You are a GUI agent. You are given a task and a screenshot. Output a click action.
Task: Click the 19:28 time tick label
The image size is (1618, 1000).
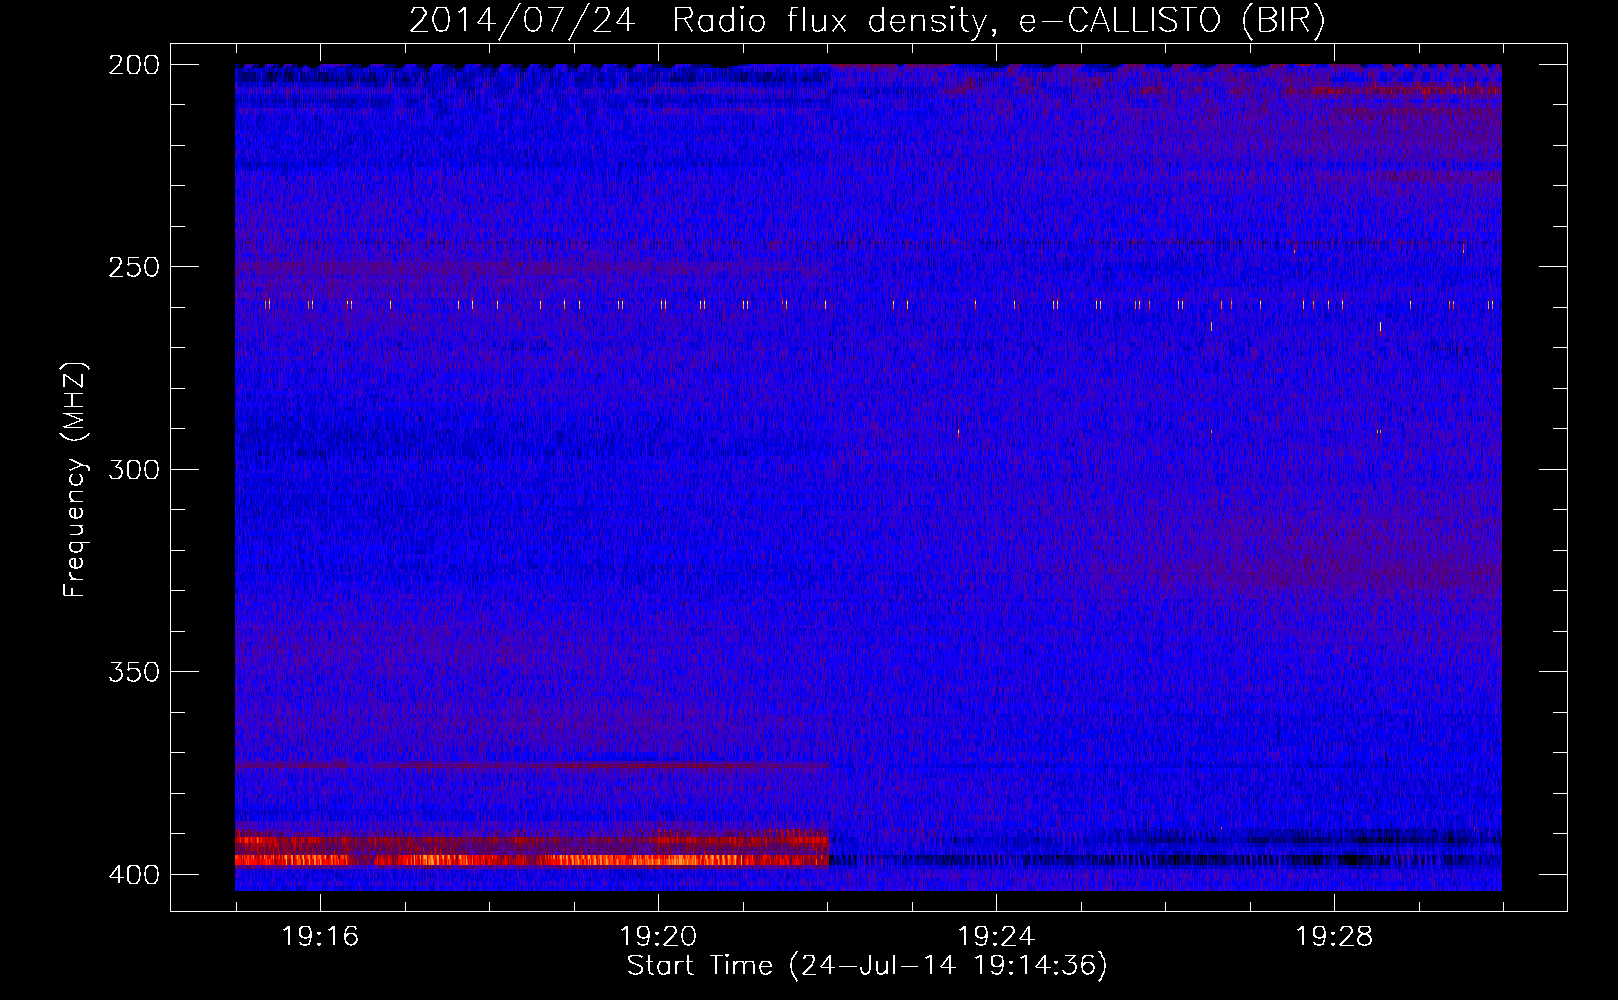[1334, 937]
